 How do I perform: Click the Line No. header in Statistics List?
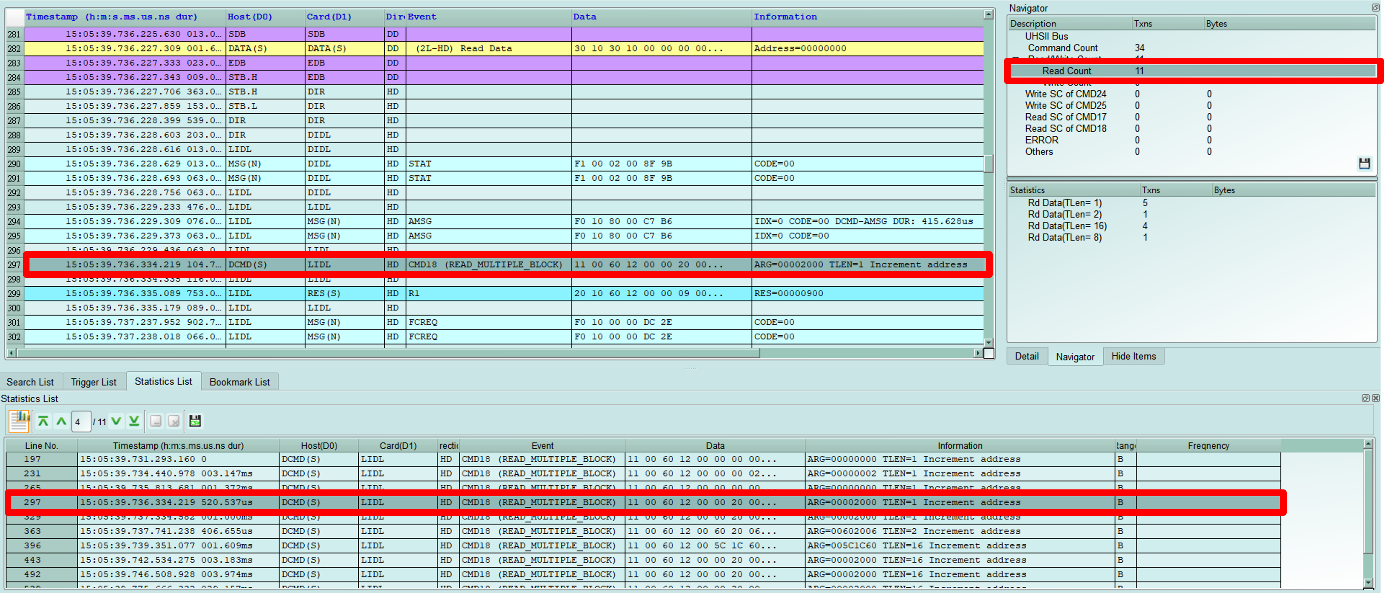(42, 446)
